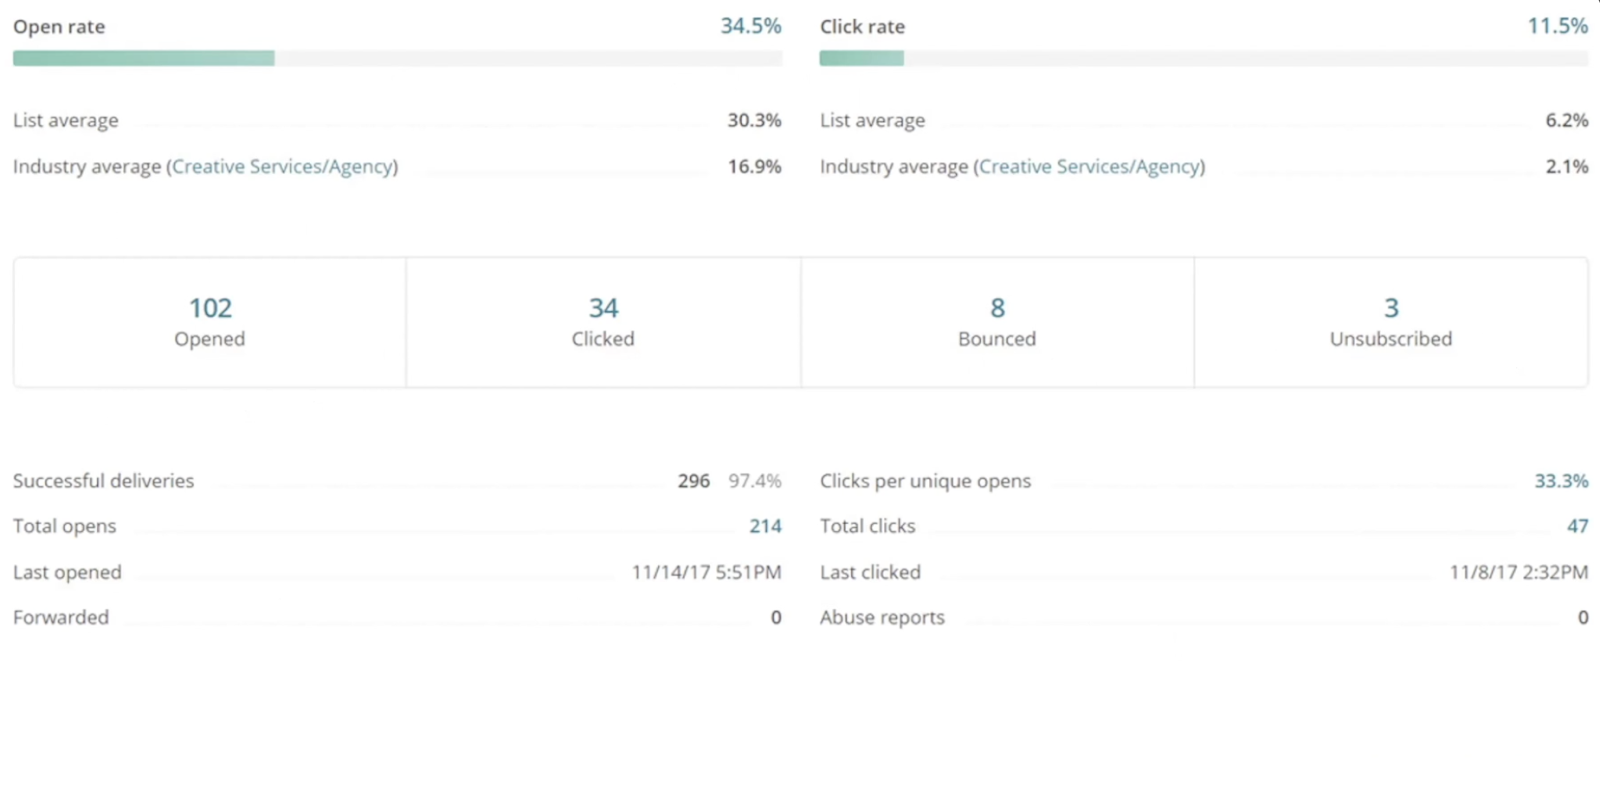Click the 296 successful deliveries number
This screenshot has height=797, width=1600.
coord(693,481)
